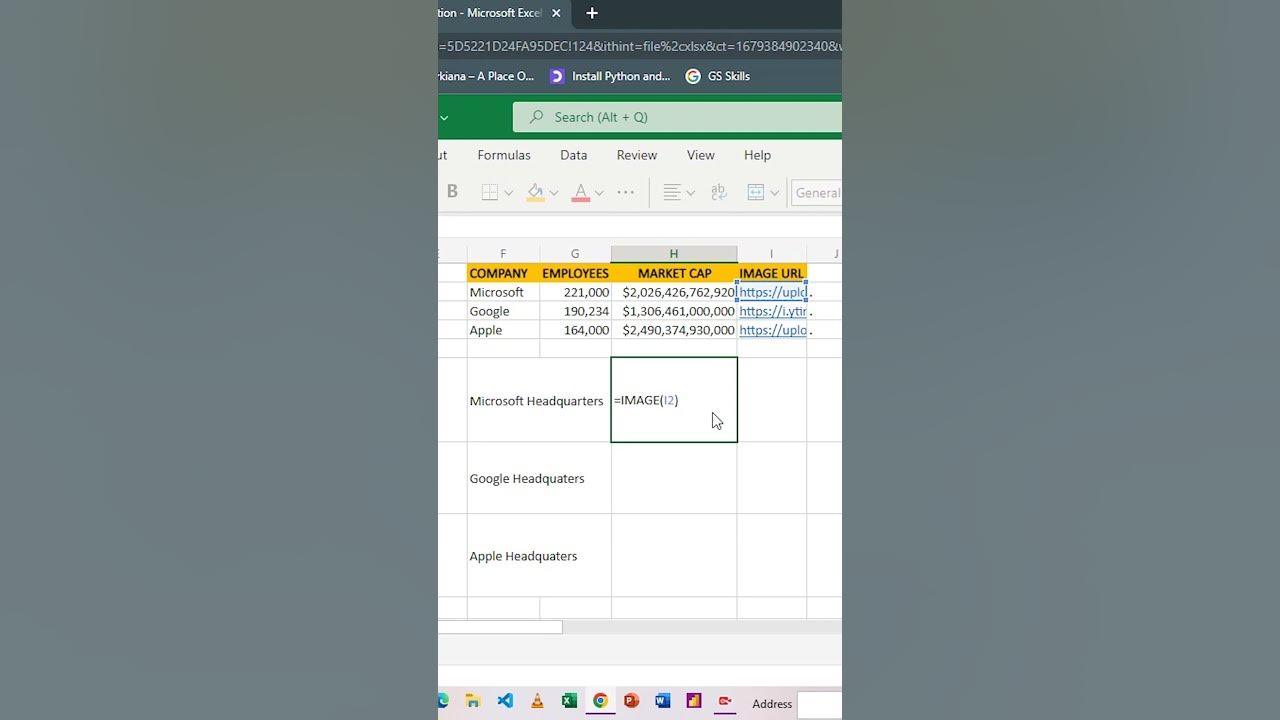Select the Microsoft Headquarters label cell
Image resolution: width=1280 pixels, height=720 pixels.
539,400
